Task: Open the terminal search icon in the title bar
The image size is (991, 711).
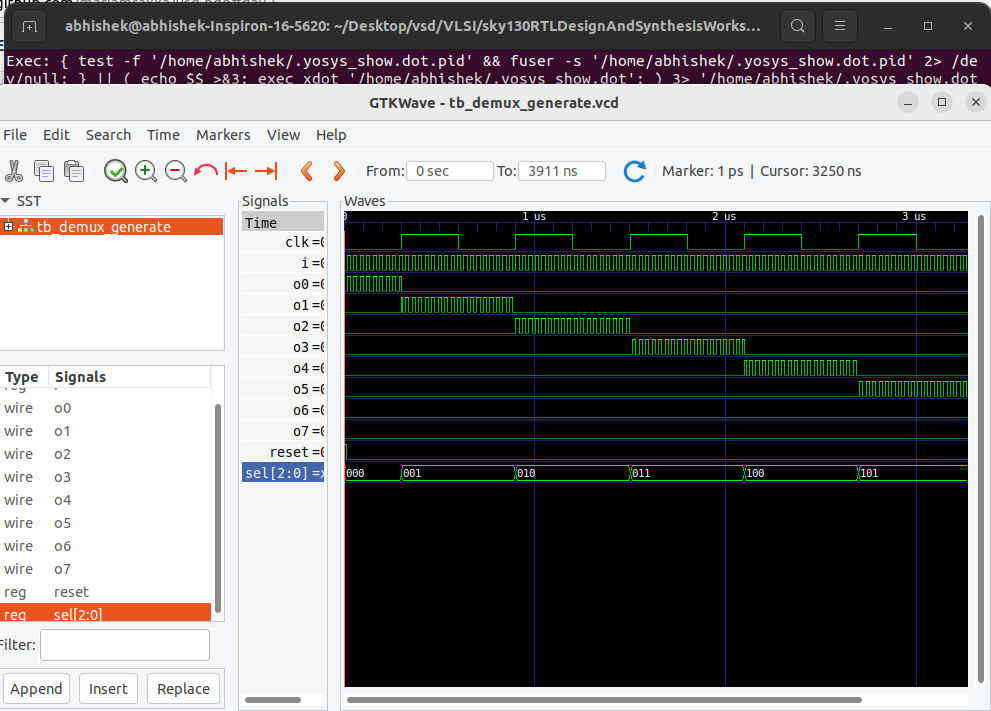Action: [797, 25]
